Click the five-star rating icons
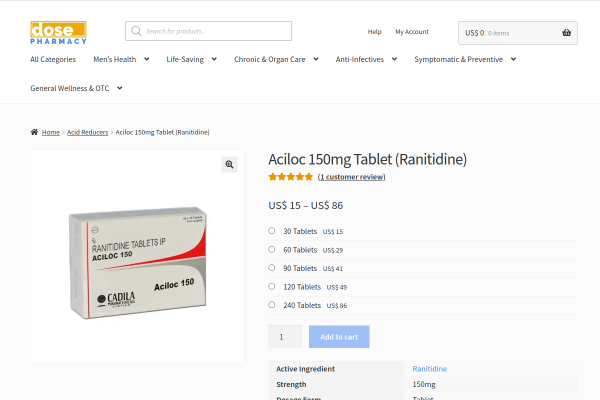Screen dimensions: 600x400 (x=290, y=177)
